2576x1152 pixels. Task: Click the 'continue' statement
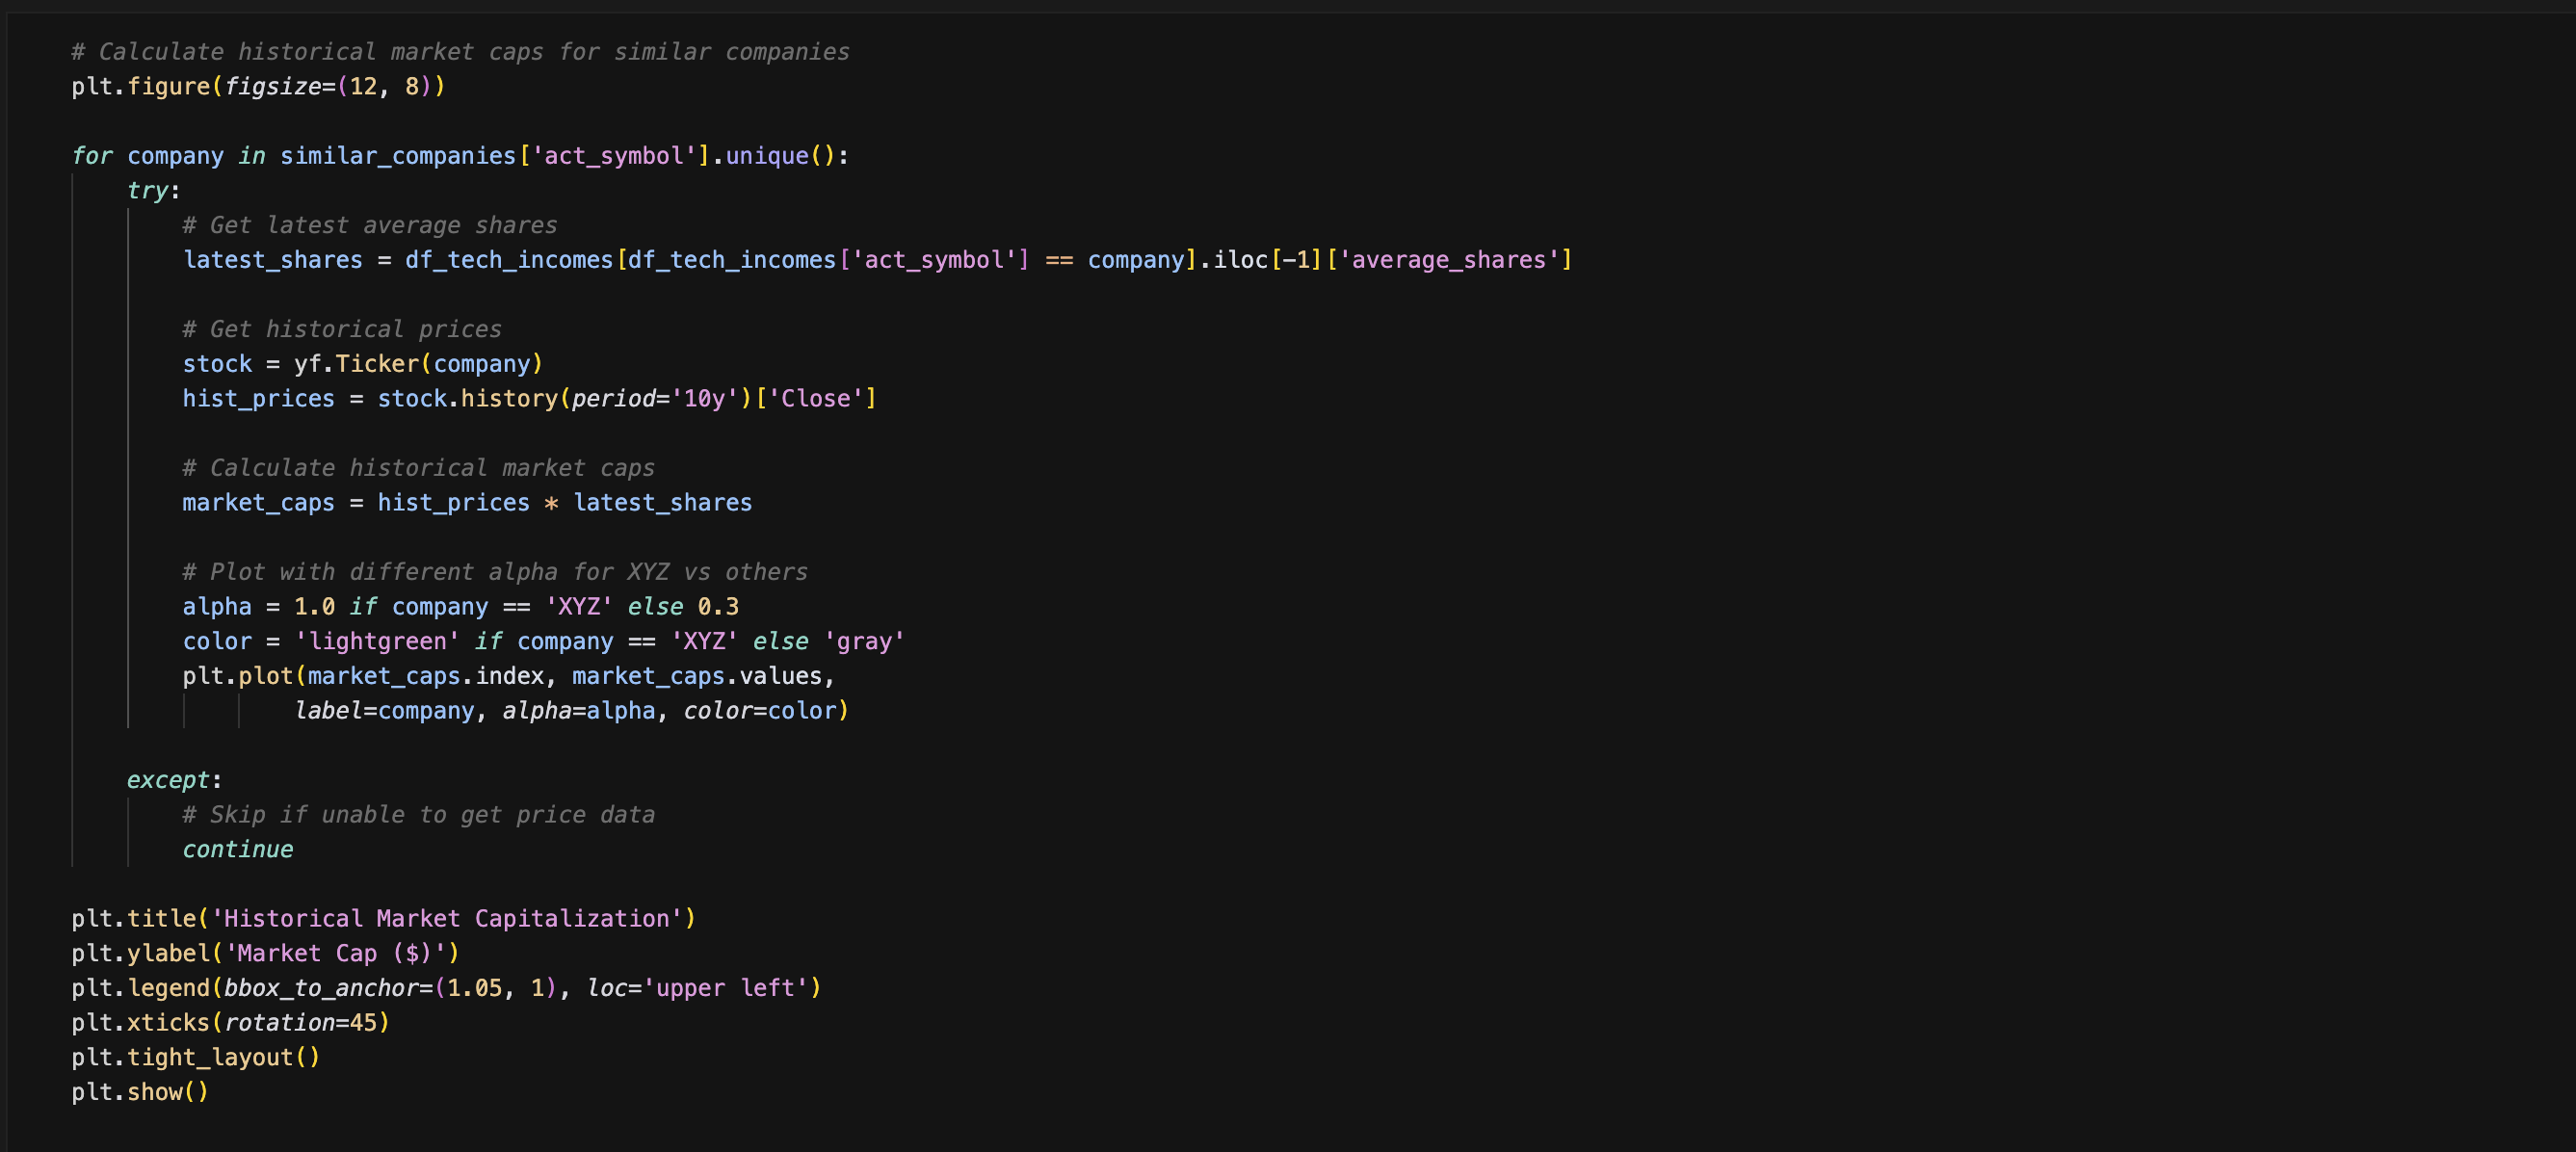pos(237,849)
